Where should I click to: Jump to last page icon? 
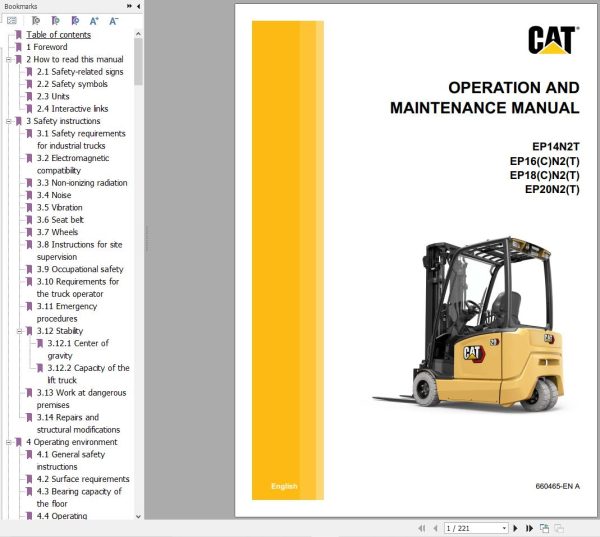click(529, 528)
